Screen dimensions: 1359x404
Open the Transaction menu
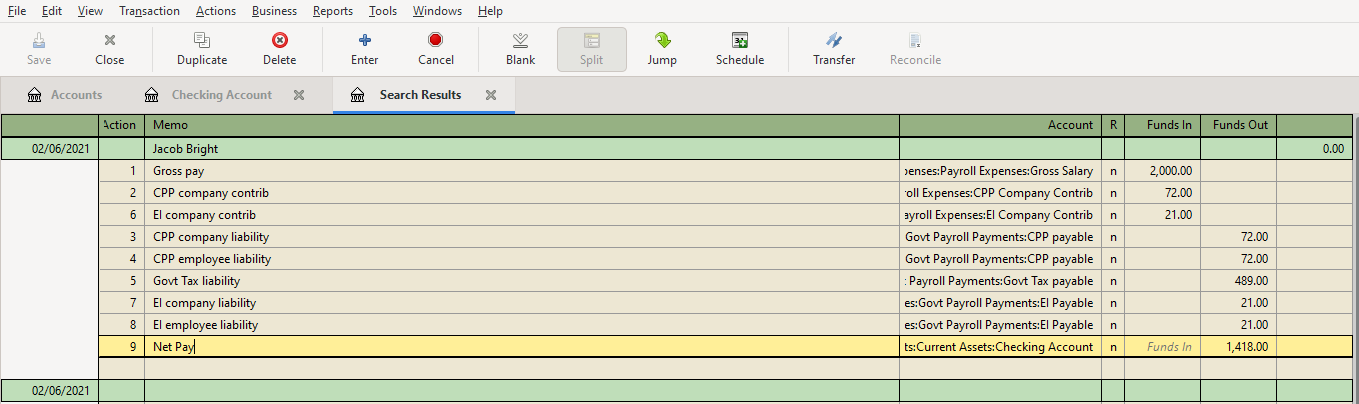(x=149, y=11)
